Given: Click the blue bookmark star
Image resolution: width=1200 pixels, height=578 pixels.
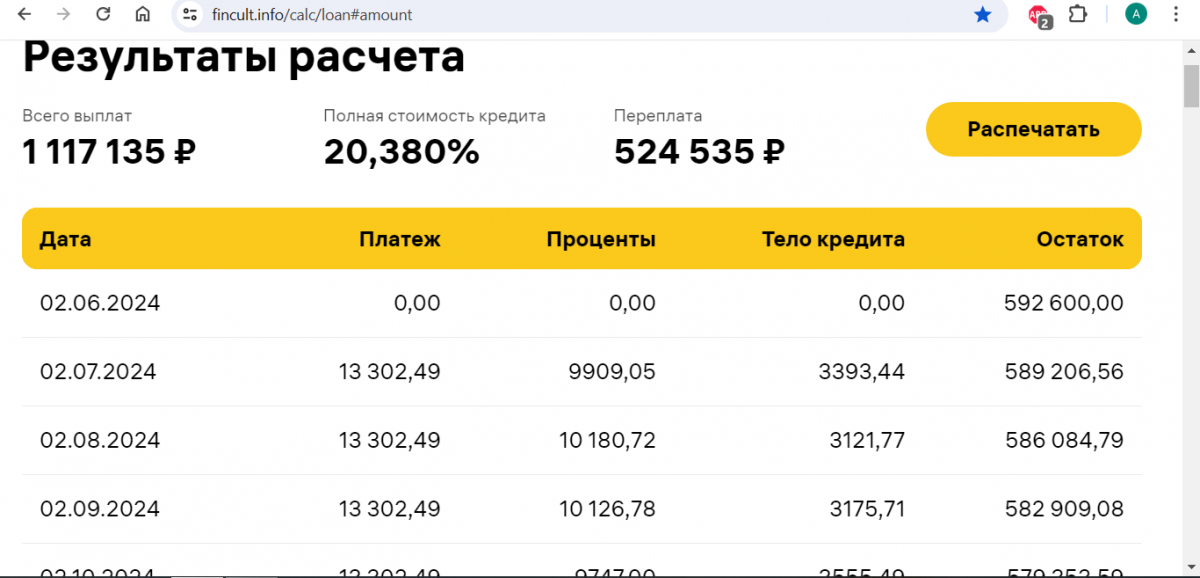Looking at the screenshot, I should tap(983, 15).
